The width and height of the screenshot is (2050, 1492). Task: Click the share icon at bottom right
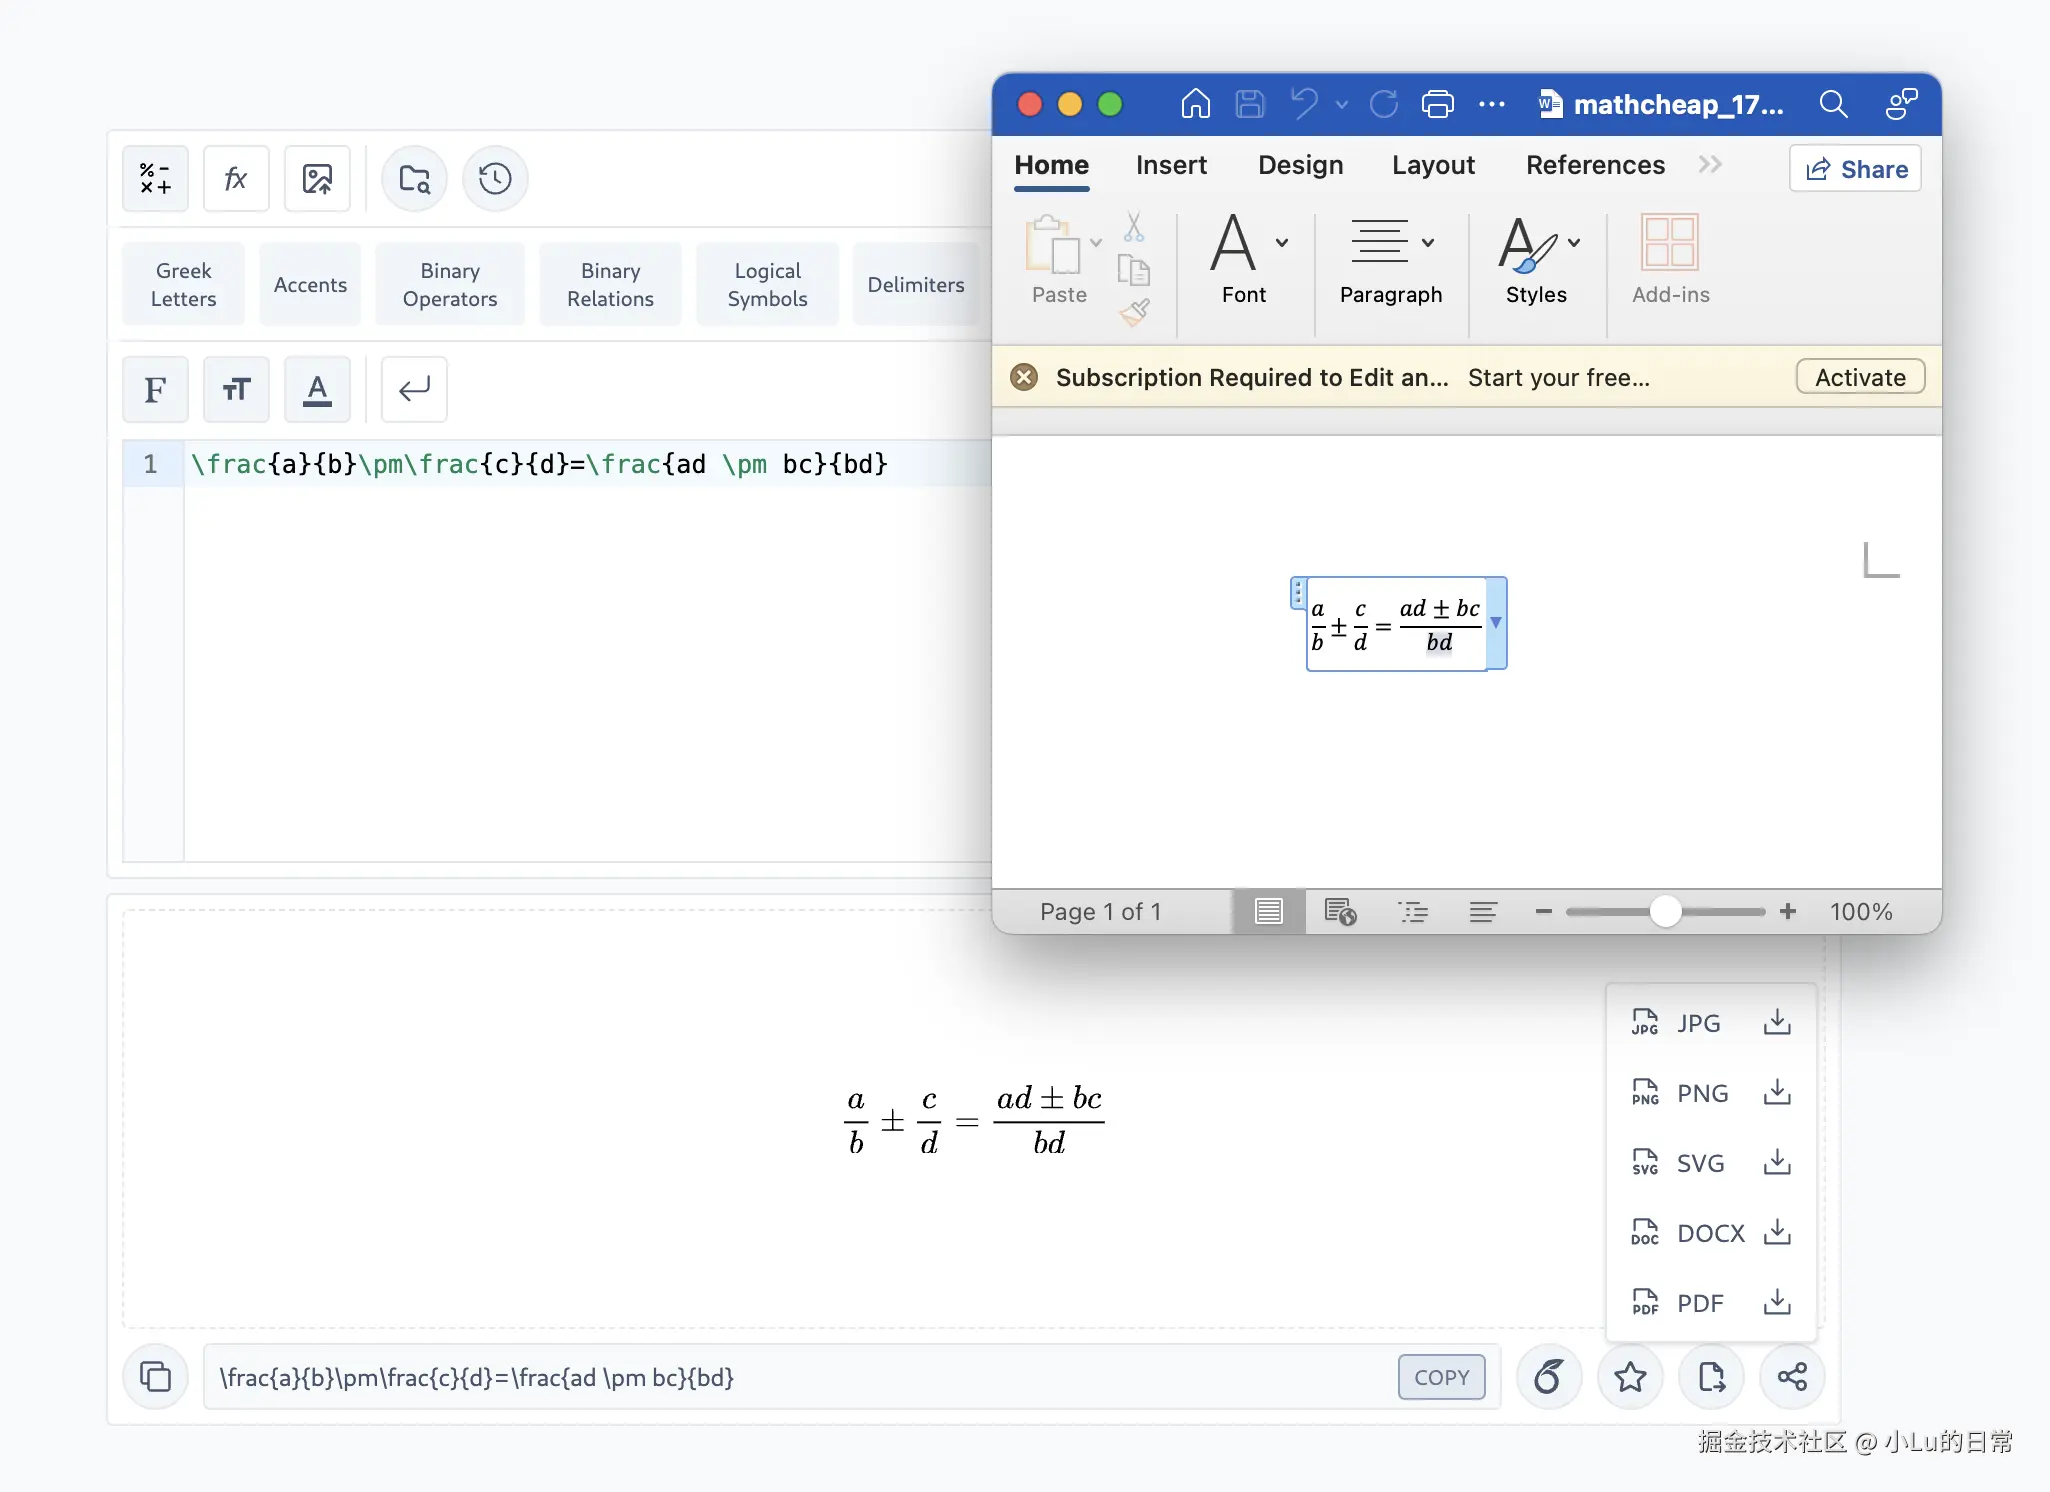[1792, 1377]
